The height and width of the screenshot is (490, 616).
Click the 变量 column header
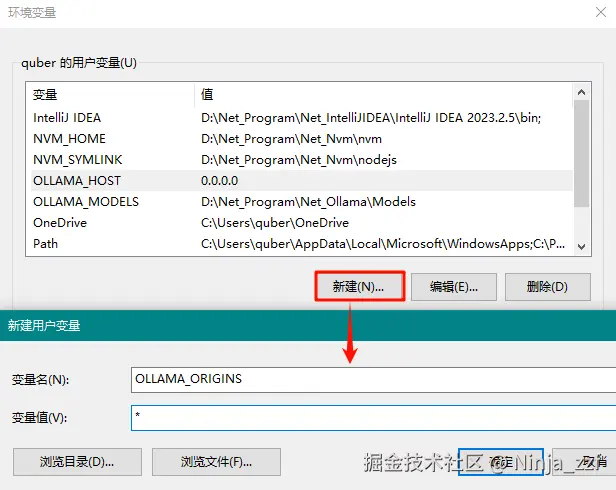click(110, 94)
